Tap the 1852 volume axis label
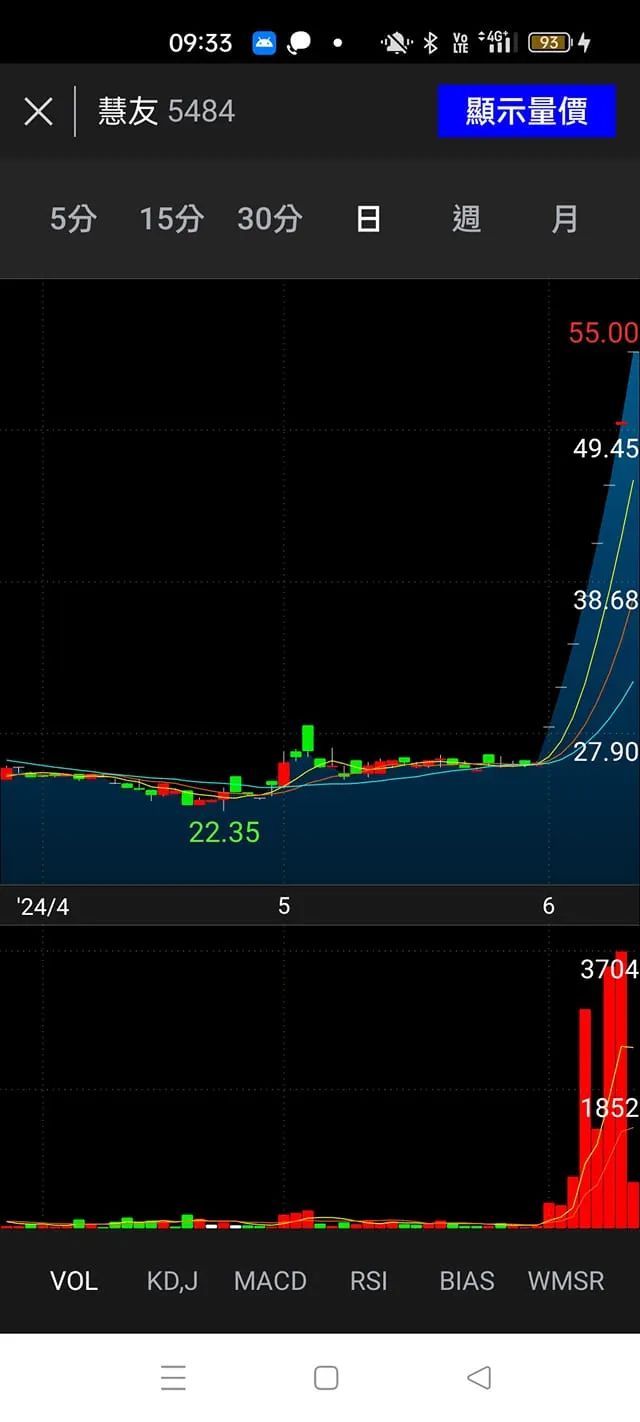This screenshot has height=1422, width=640. [609, 1108]
